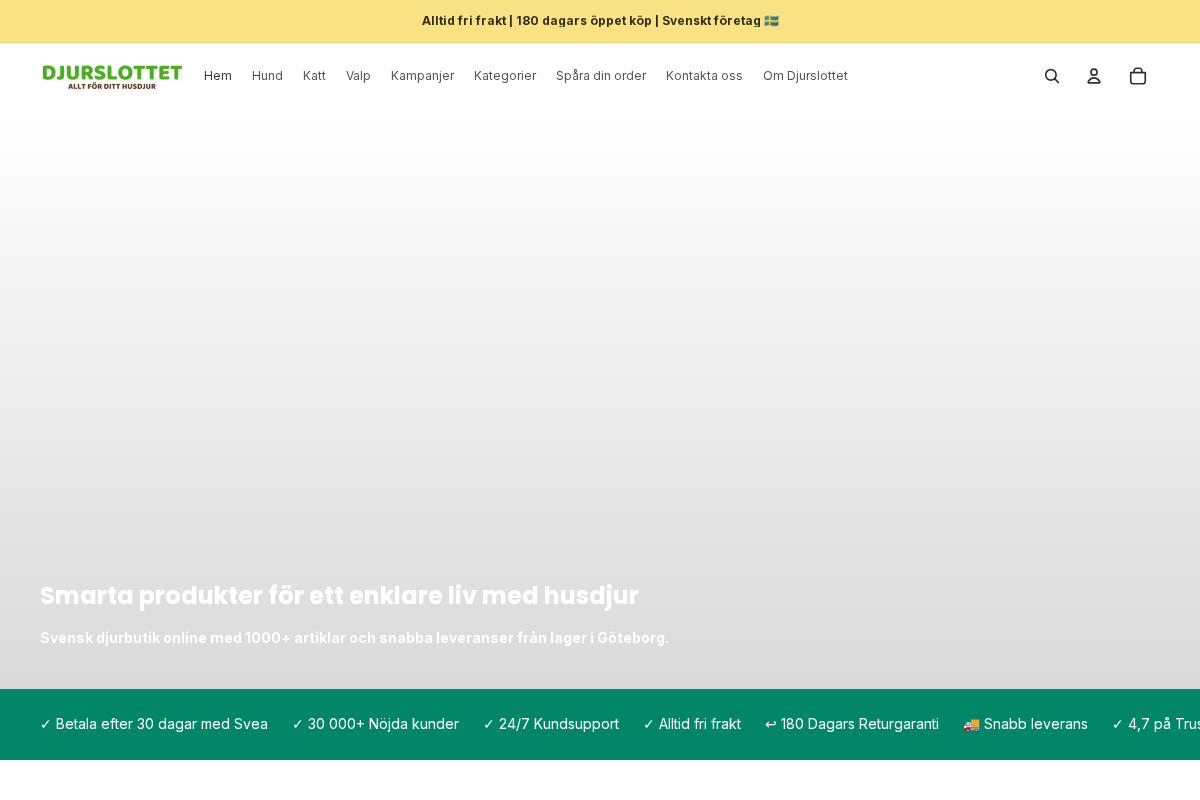Select the Hem menu item
Screen dimensions: 1200x800
[217, 76]
